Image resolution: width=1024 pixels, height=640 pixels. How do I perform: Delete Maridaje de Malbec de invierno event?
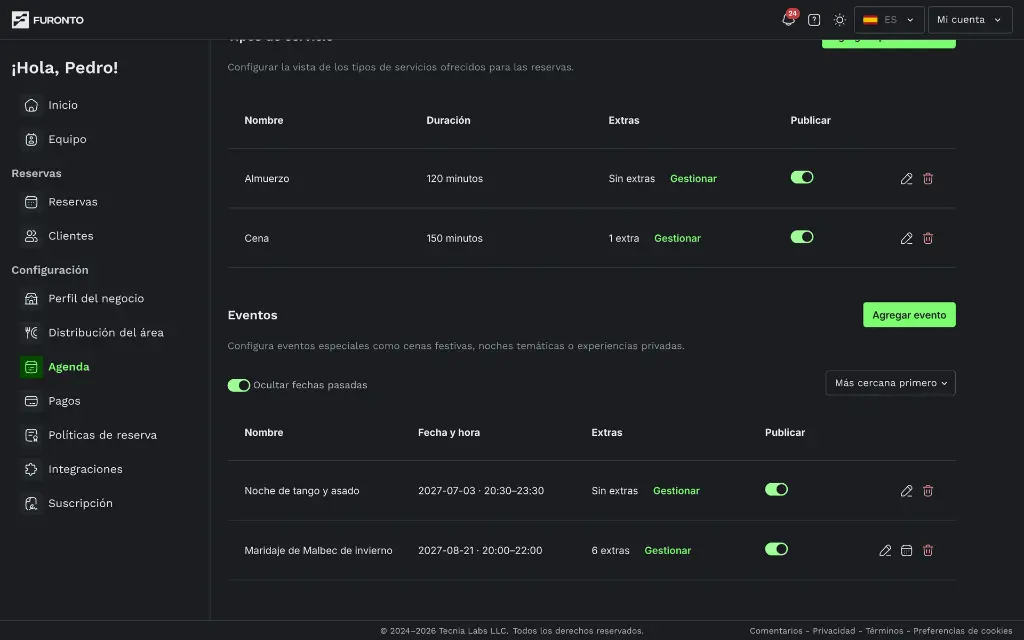click(x=927, y=551)
